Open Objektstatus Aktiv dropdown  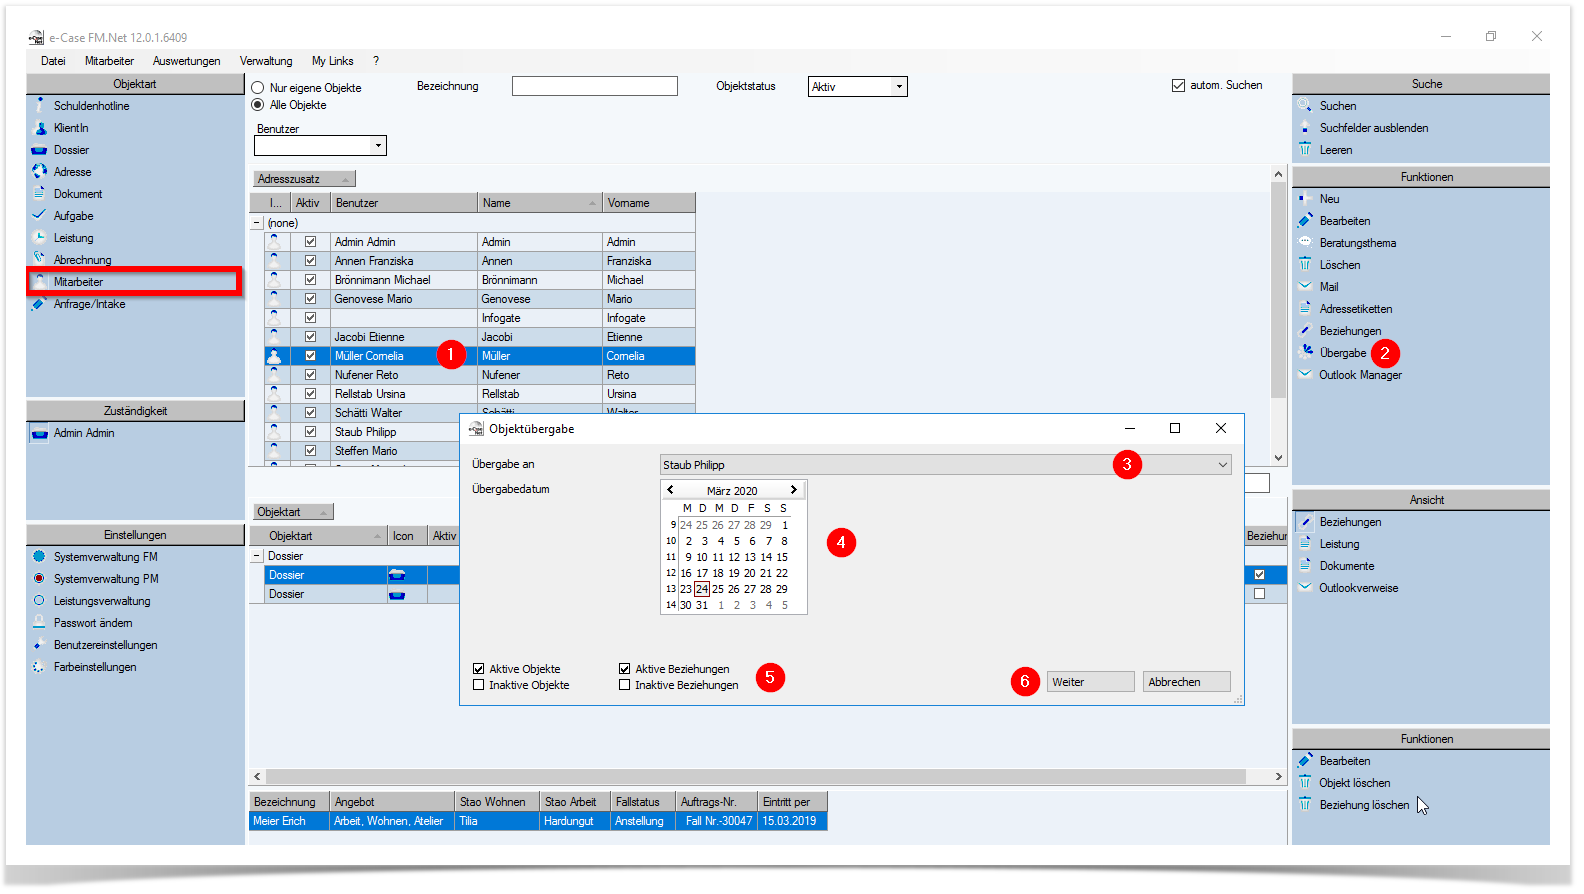(x=899, y=87)
